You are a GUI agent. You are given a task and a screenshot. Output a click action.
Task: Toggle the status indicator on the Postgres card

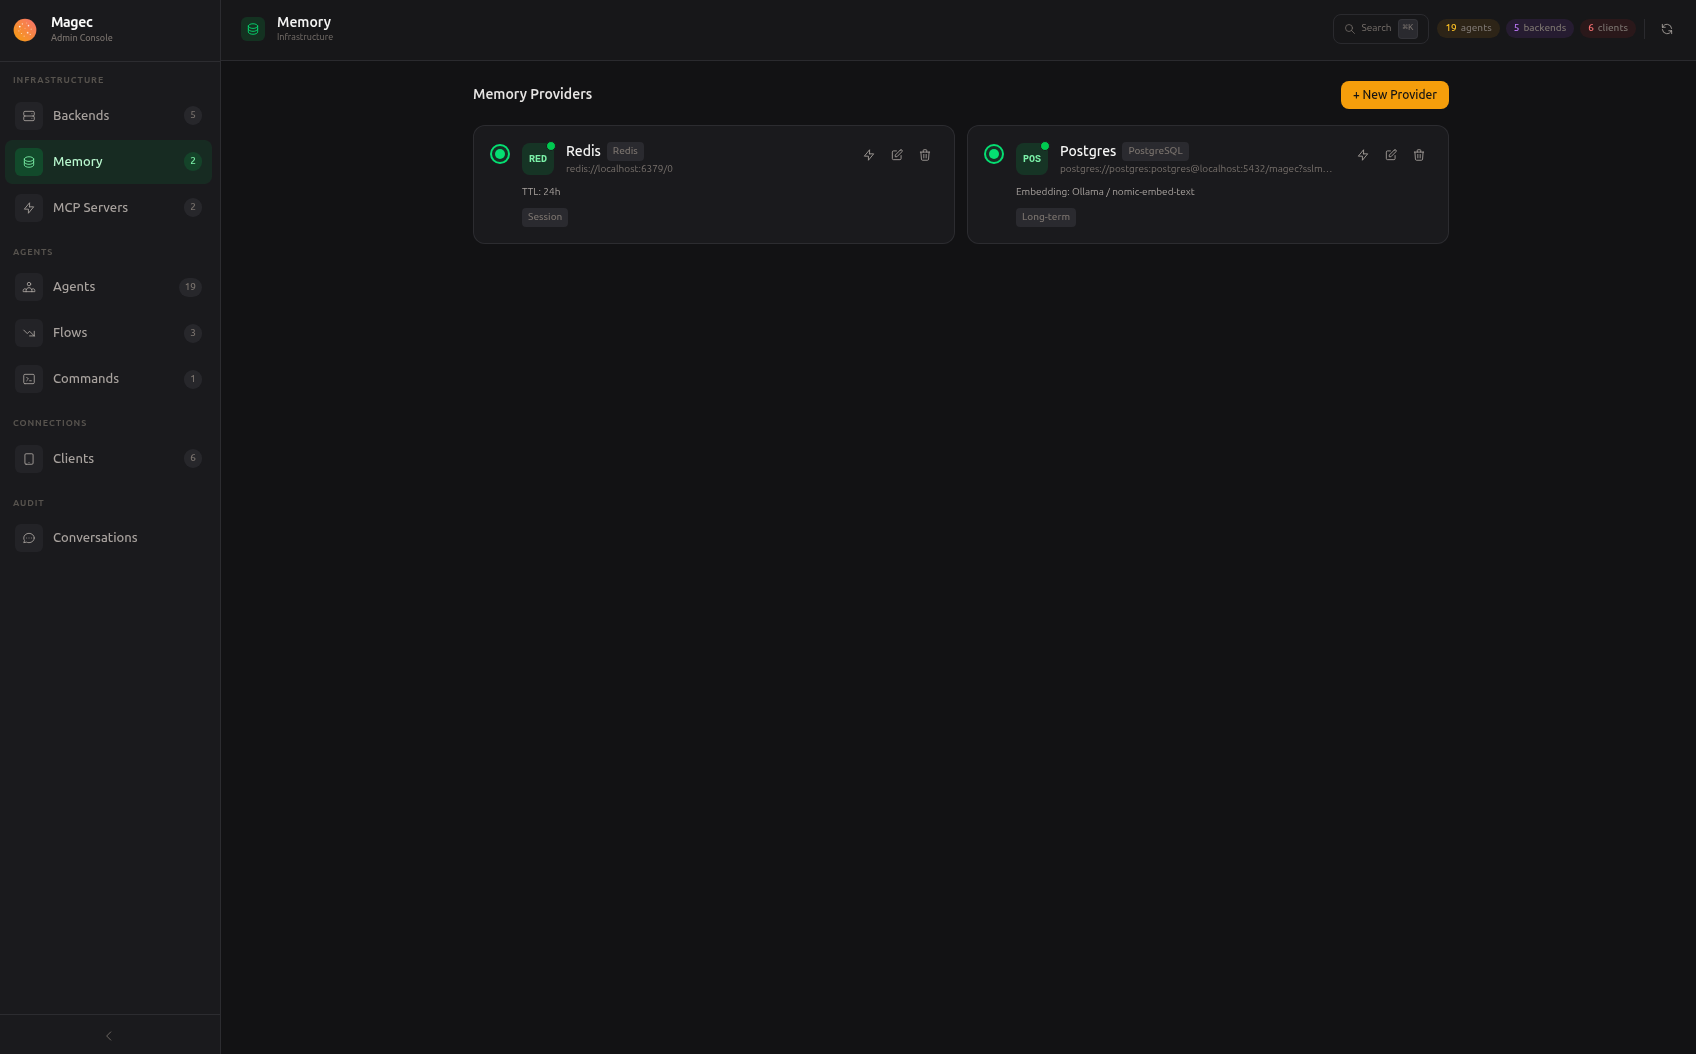click(993, 154)
